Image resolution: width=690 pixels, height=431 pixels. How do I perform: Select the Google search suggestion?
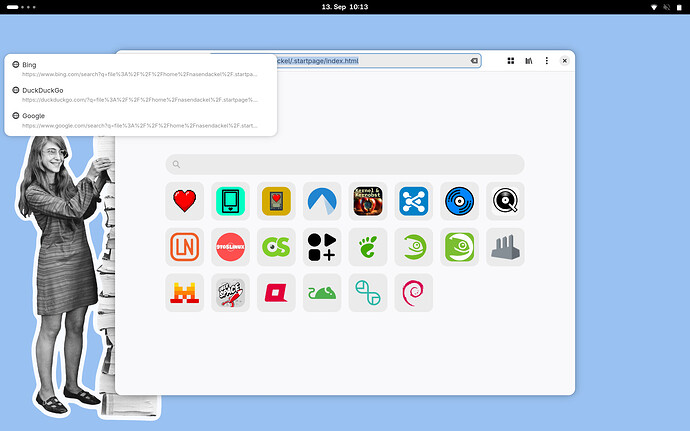click(x=141, y=120)
